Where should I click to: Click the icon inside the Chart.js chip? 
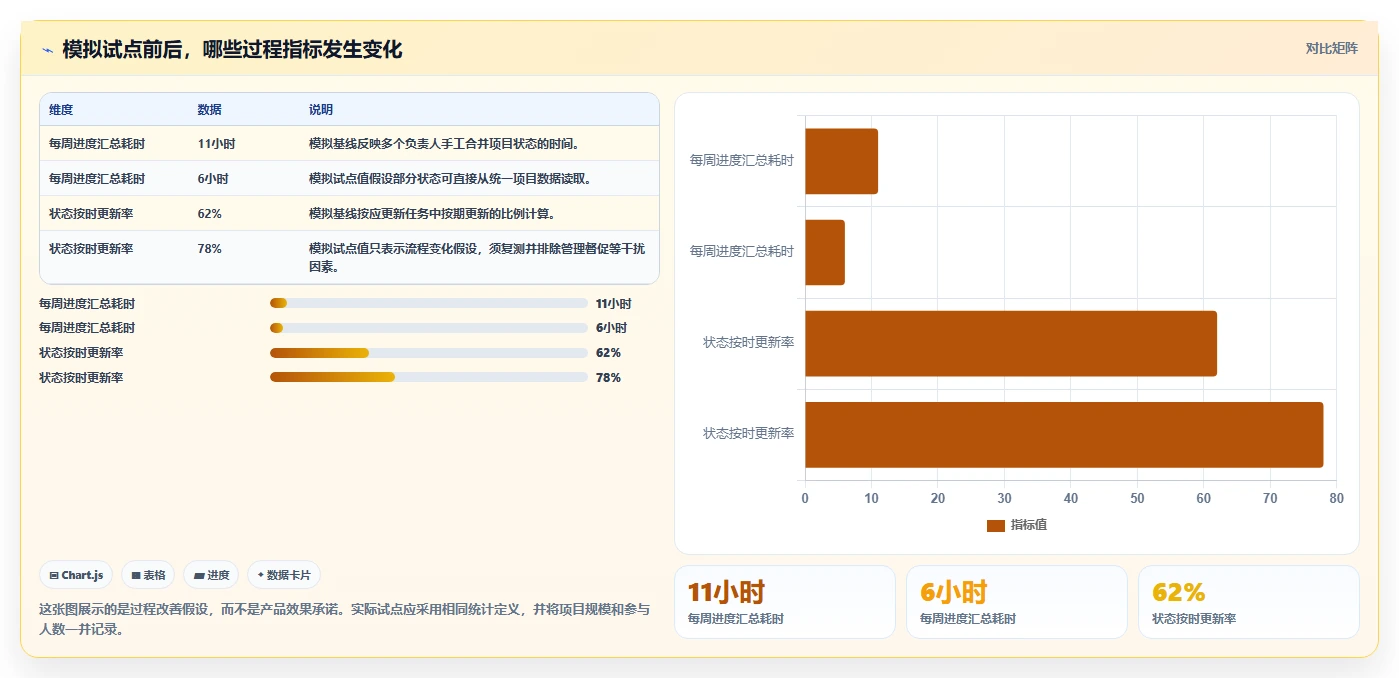pos(54,576)
